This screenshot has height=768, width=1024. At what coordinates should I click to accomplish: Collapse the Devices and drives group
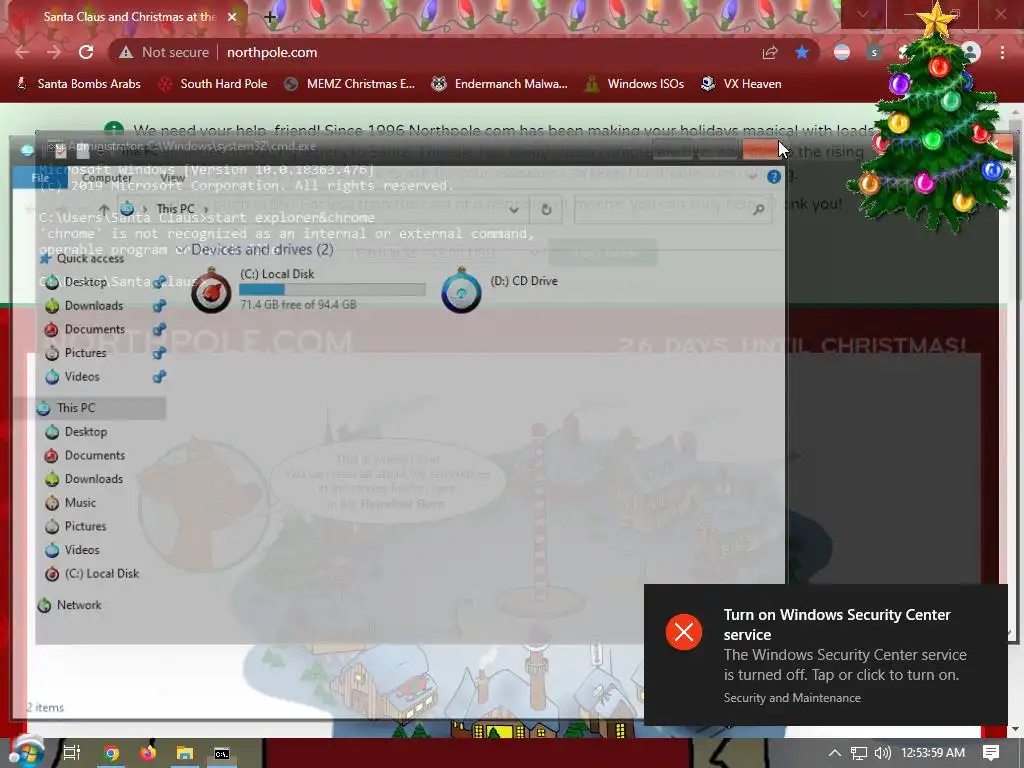click(183, 250)
